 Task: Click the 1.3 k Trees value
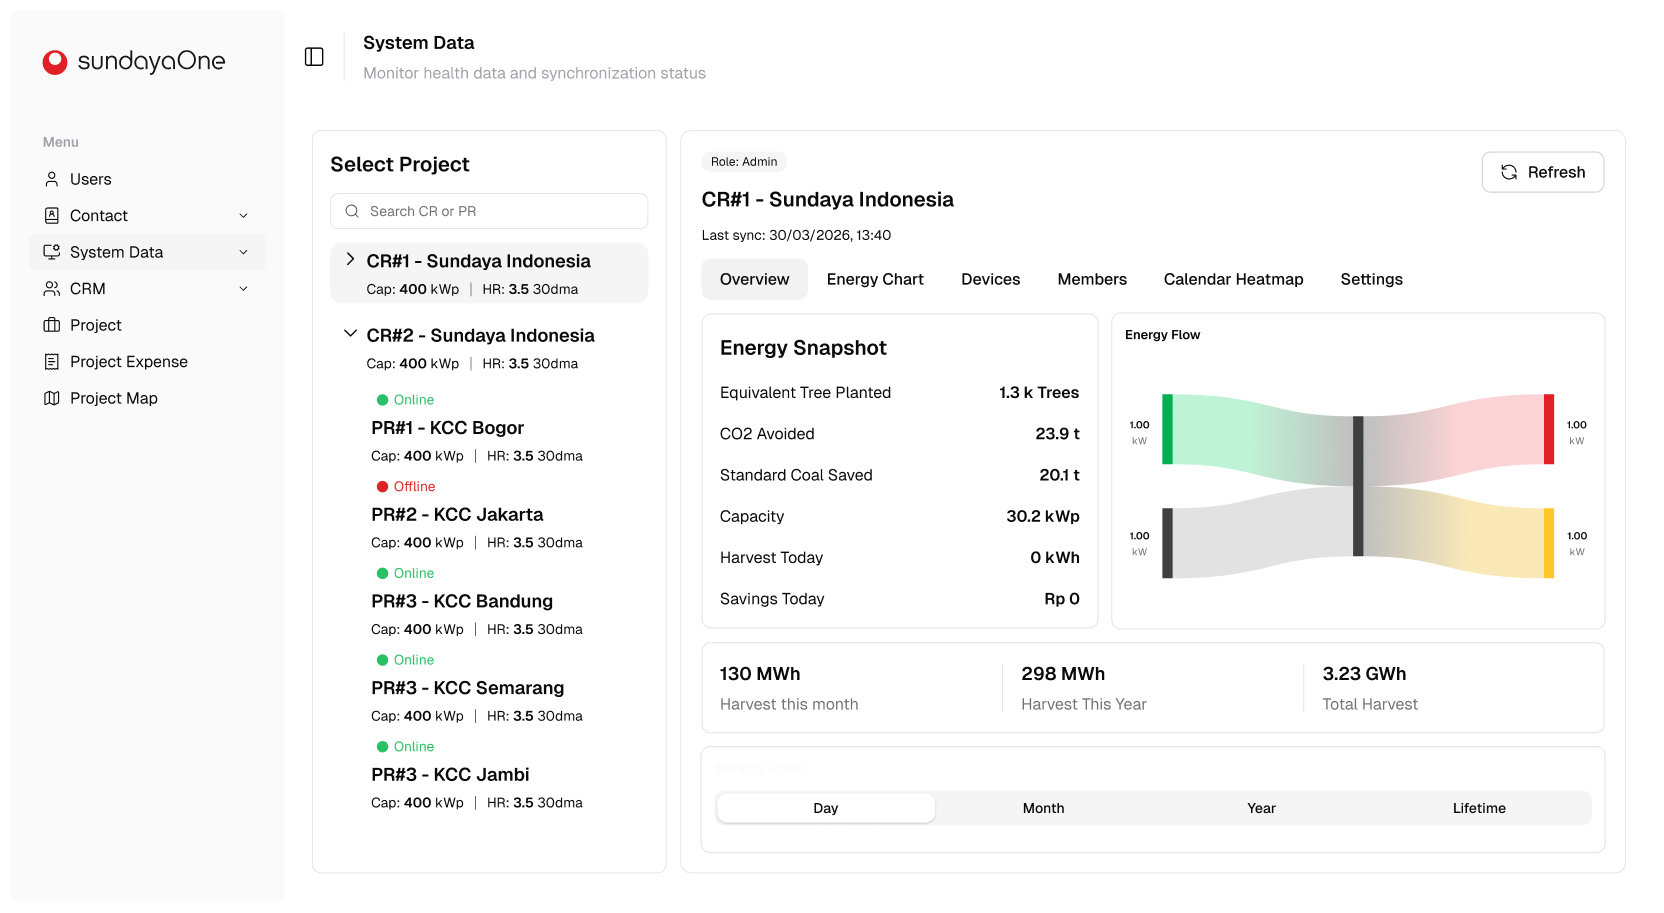click(x=1039, y=393)
